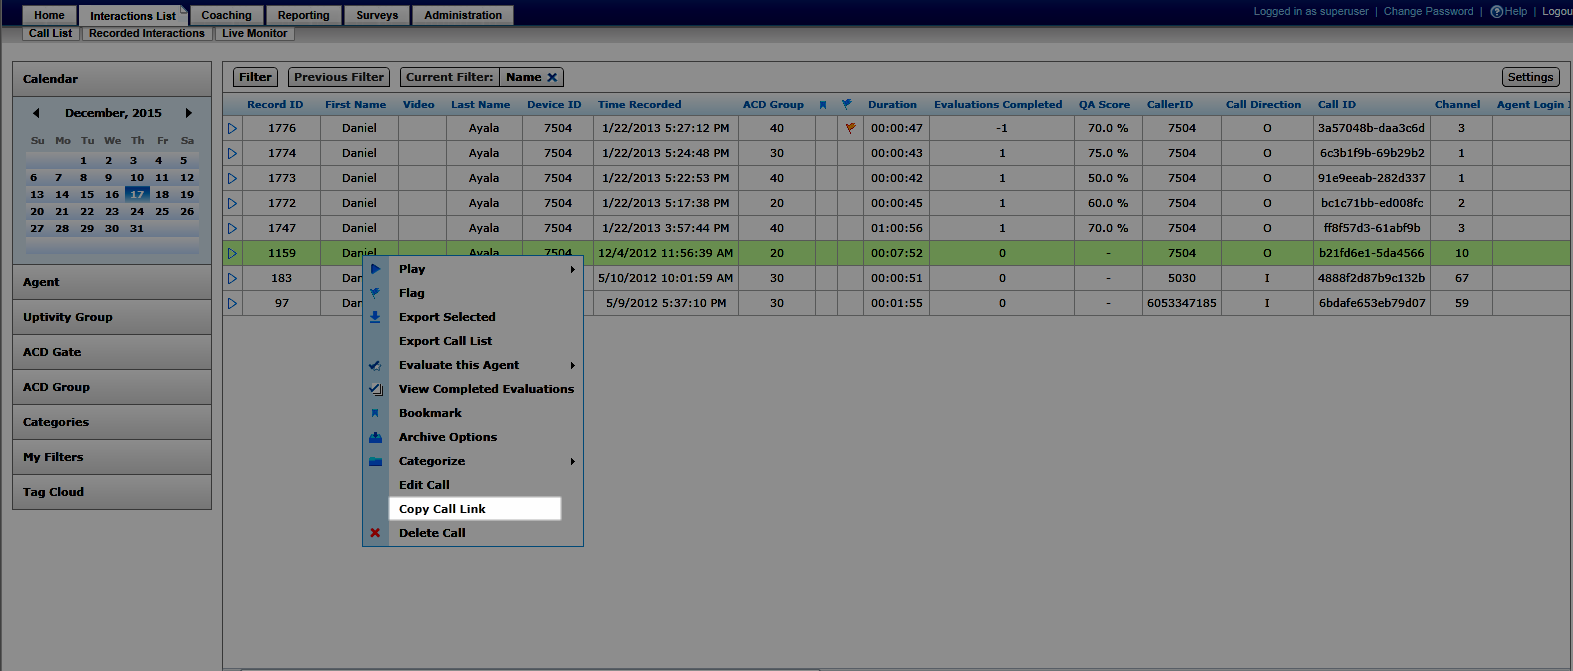Image resolution: width=1573 pixels, height=671 pixels.
Task: Go to next month in calendar
Action: pyautogui.click(x=188, y=113)
